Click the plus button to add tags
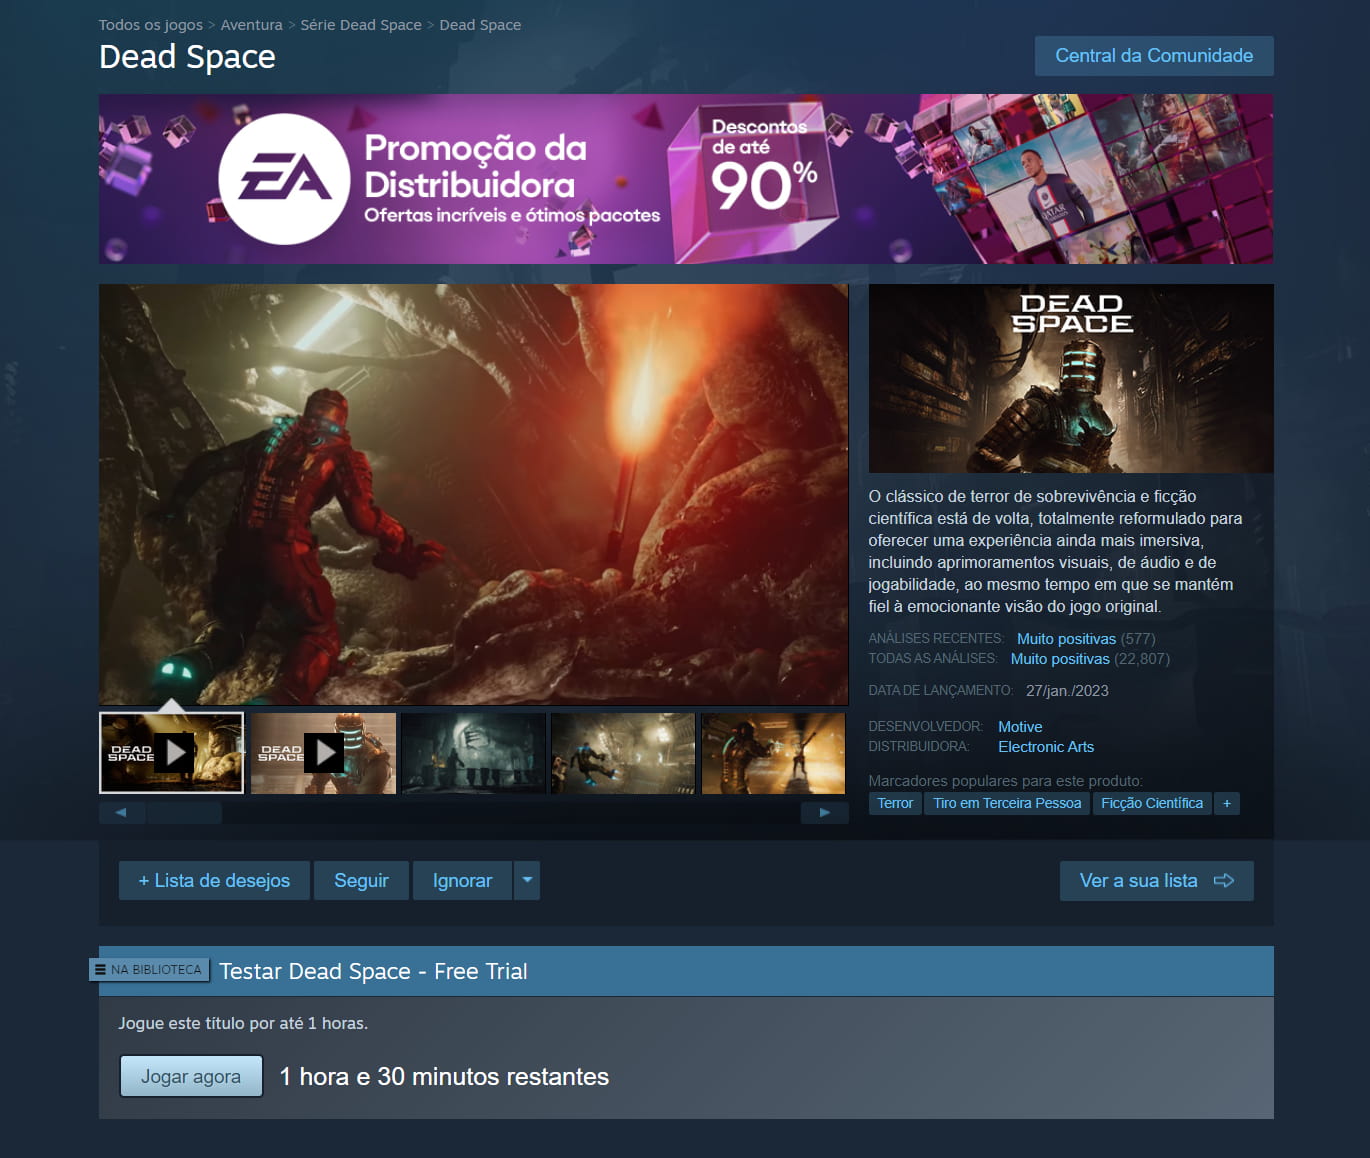1370x1158 pixels. (x=1227, y=803)
